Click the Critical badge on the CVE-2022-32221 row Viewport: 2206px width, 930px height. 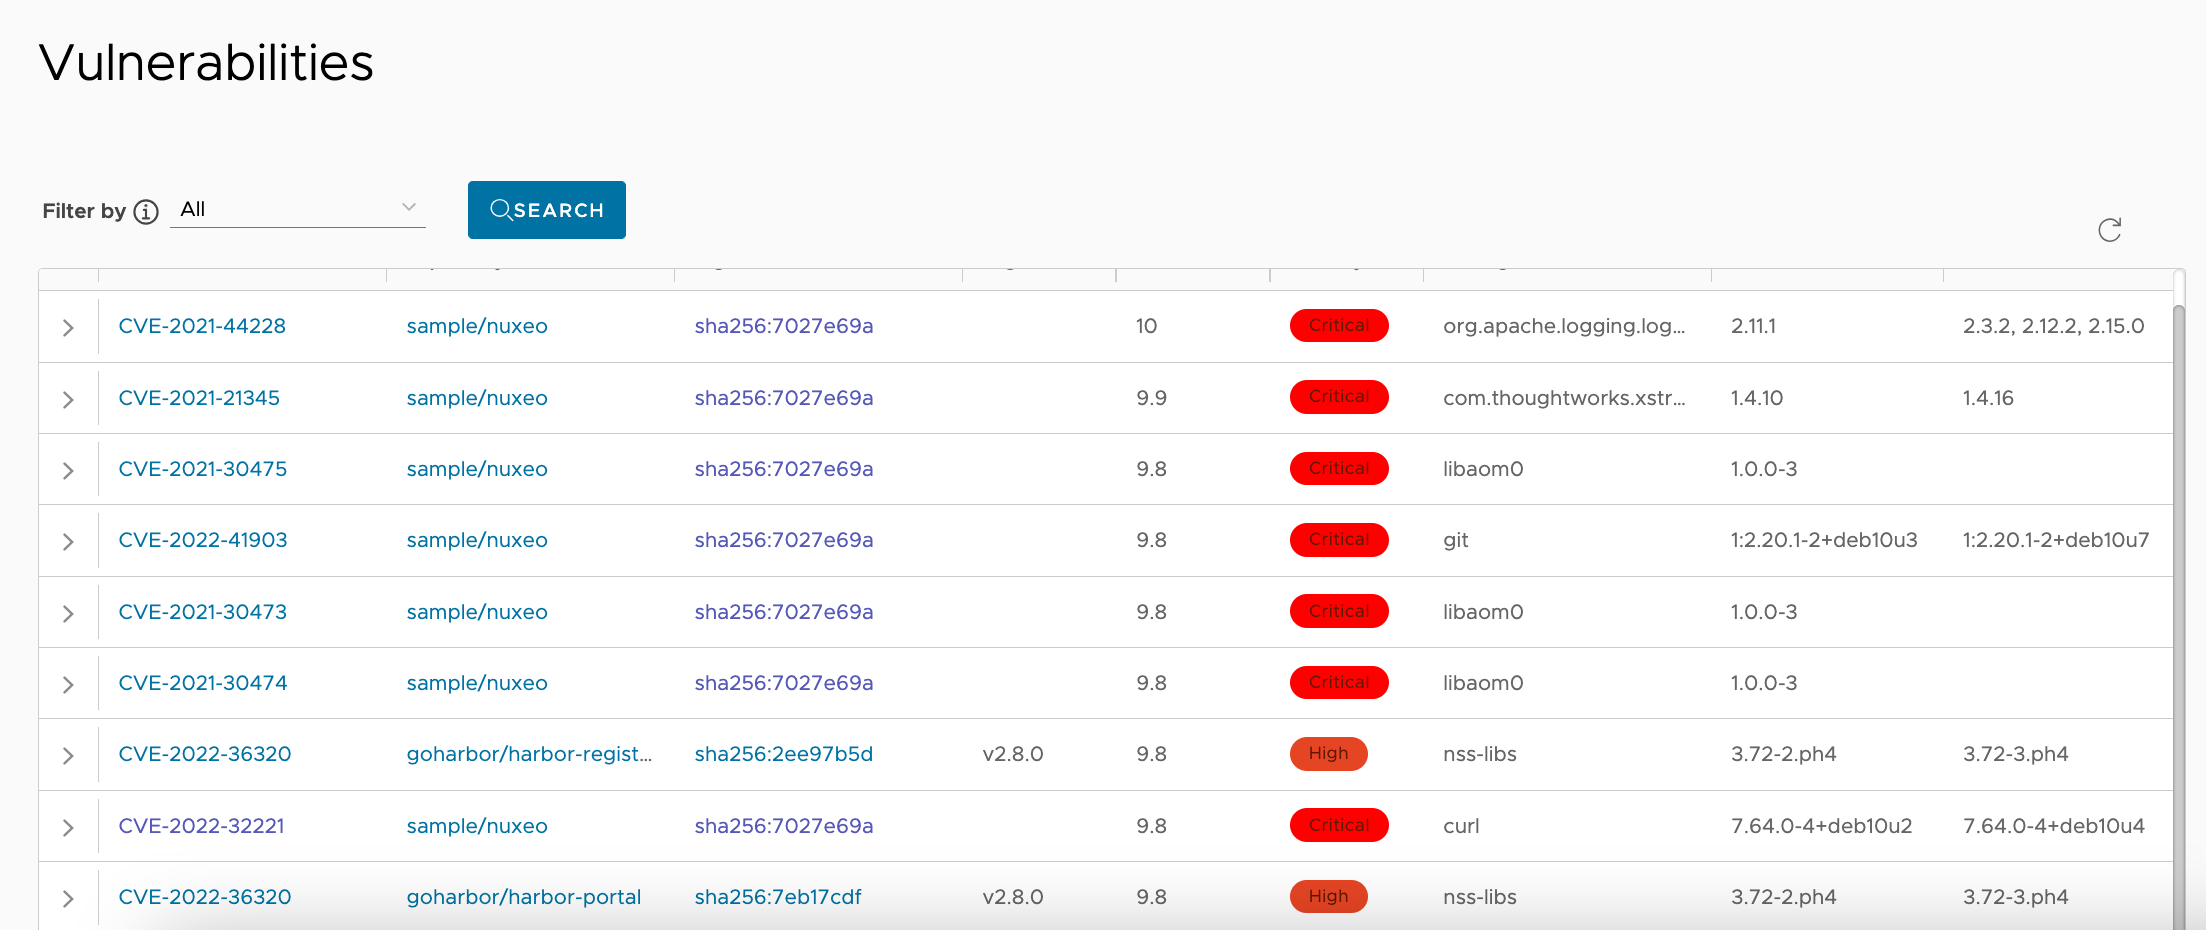point(1339,825)
